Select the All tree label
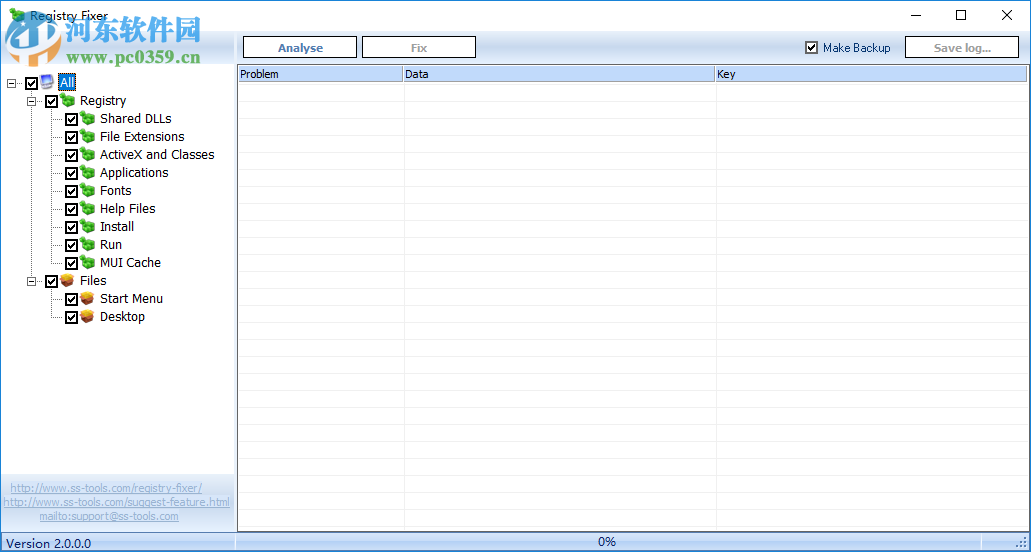Screen dimensions: 1031x552 (66, 82)
